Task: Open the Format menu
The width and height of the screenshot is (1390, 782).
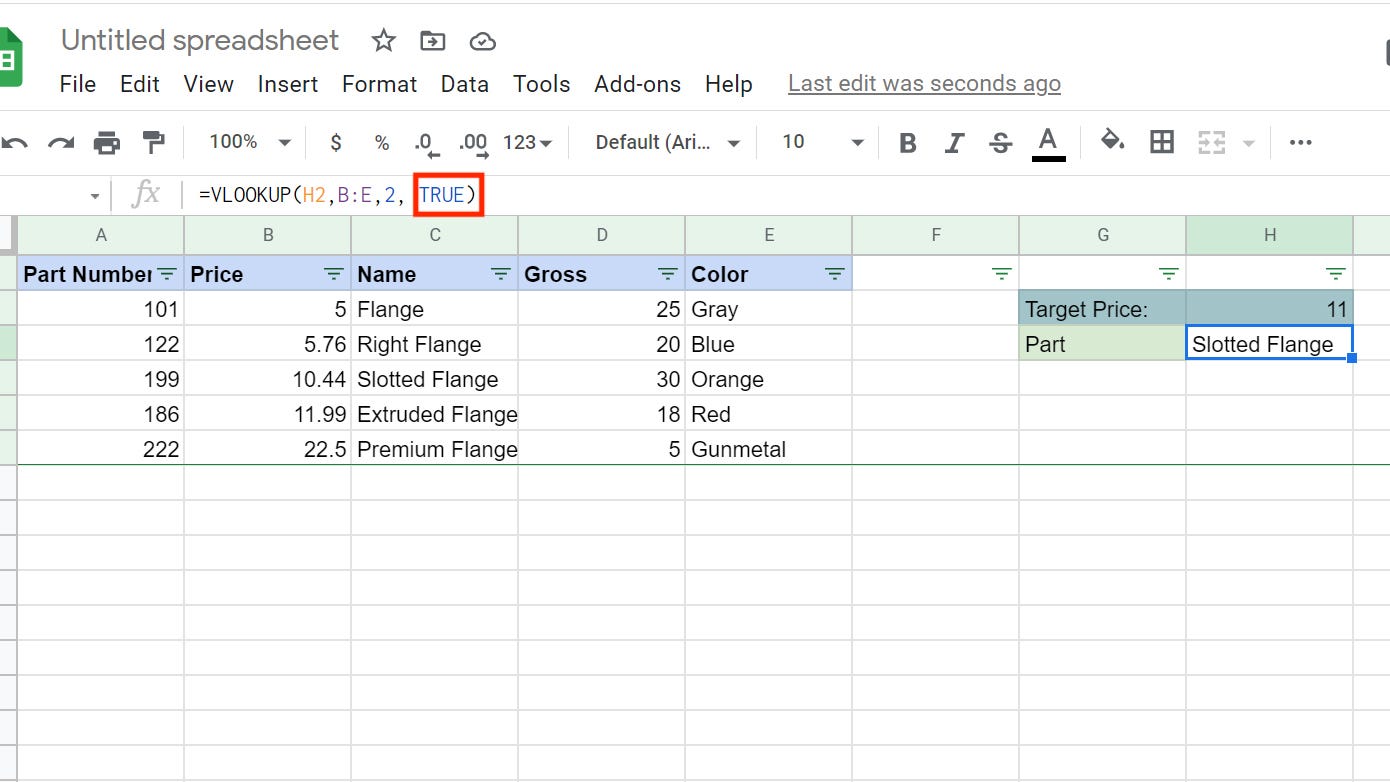Action: pos(379,84)
